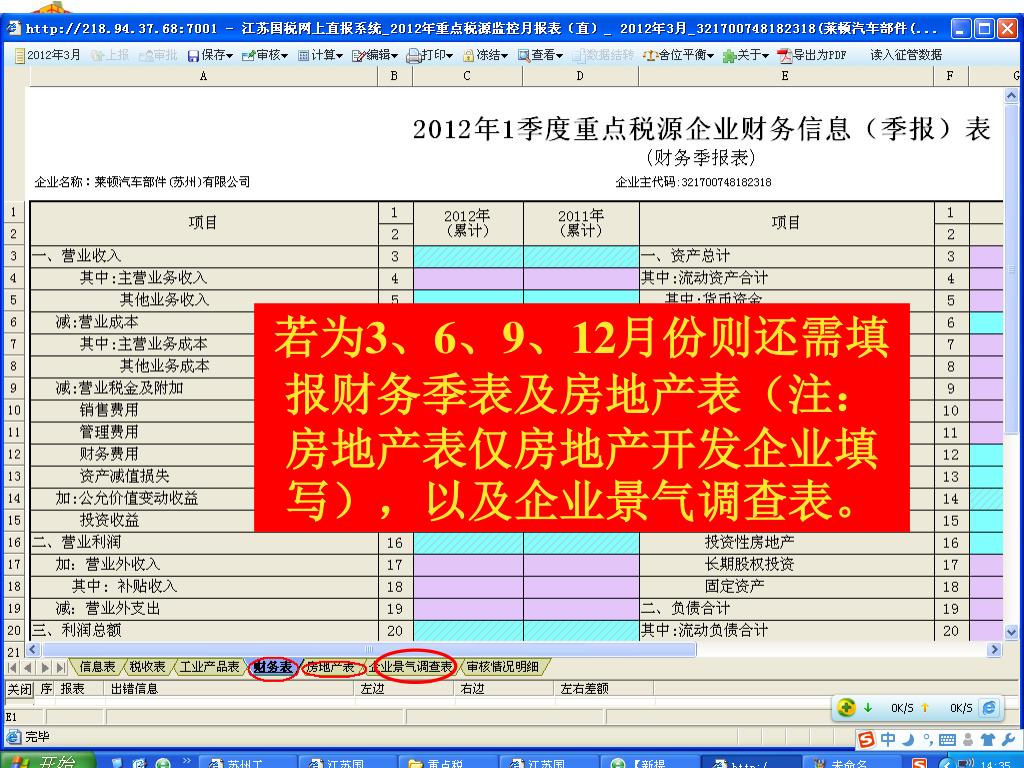Viewport: 1024px width, 768px height.
Task: Select the 营业外收入 2012年 input cell
Action: [468, 564]
